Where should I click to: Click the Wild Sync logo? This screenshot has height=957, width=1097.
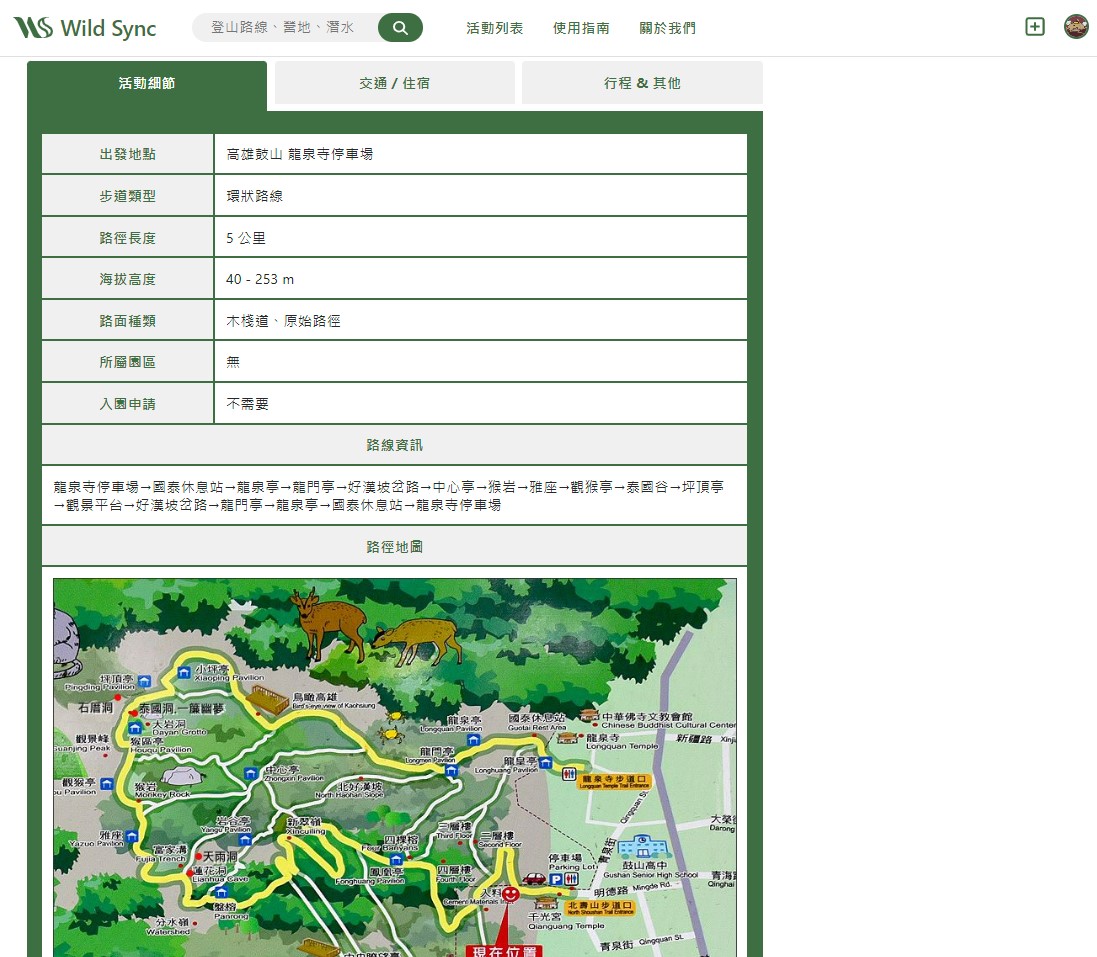coord(85,28)
